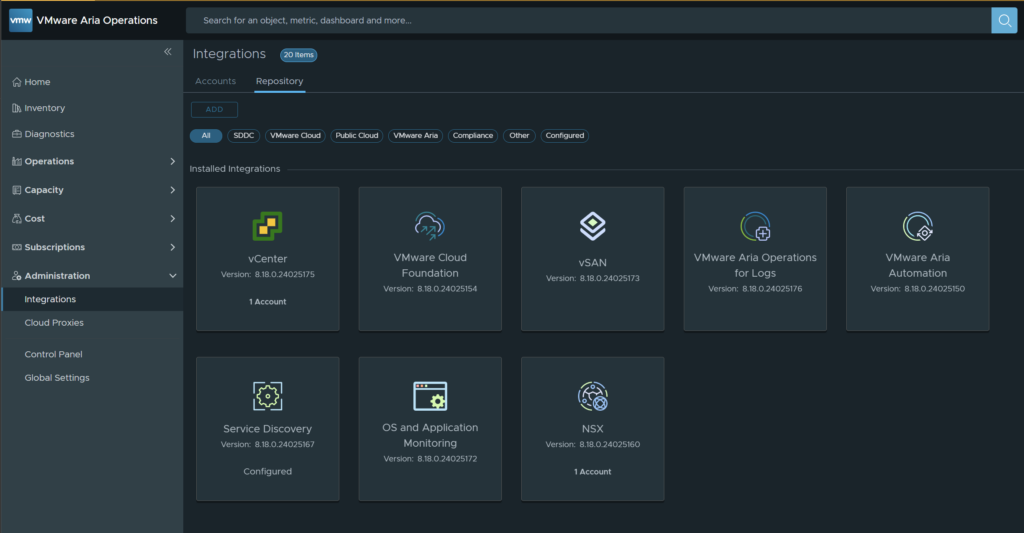1024x533 pixels.
Task: Click vCenter's 1 Account link
Action: [268, 302]
